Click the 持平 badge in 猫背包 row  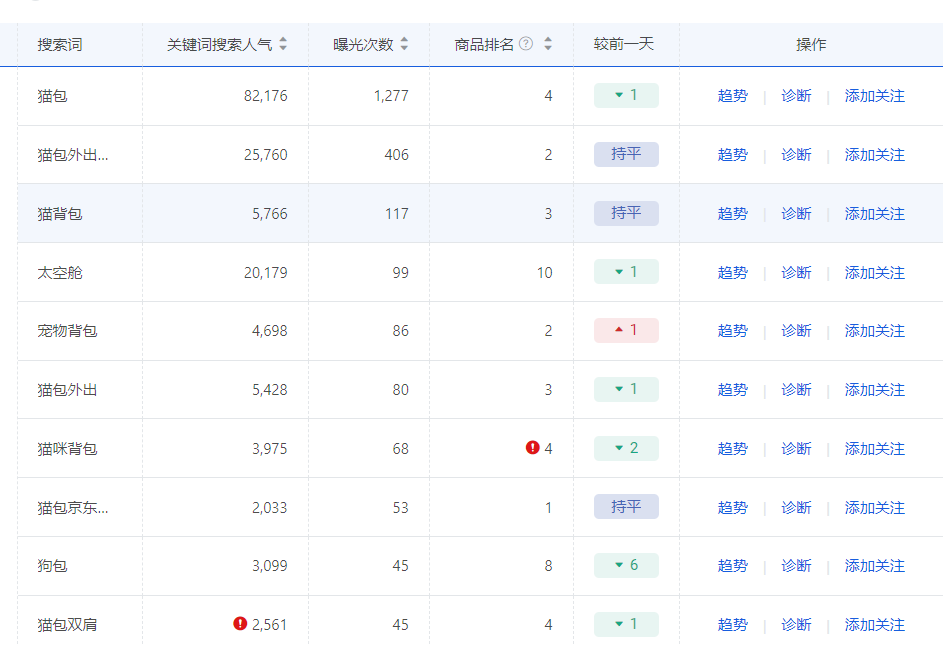pos(626,213)
